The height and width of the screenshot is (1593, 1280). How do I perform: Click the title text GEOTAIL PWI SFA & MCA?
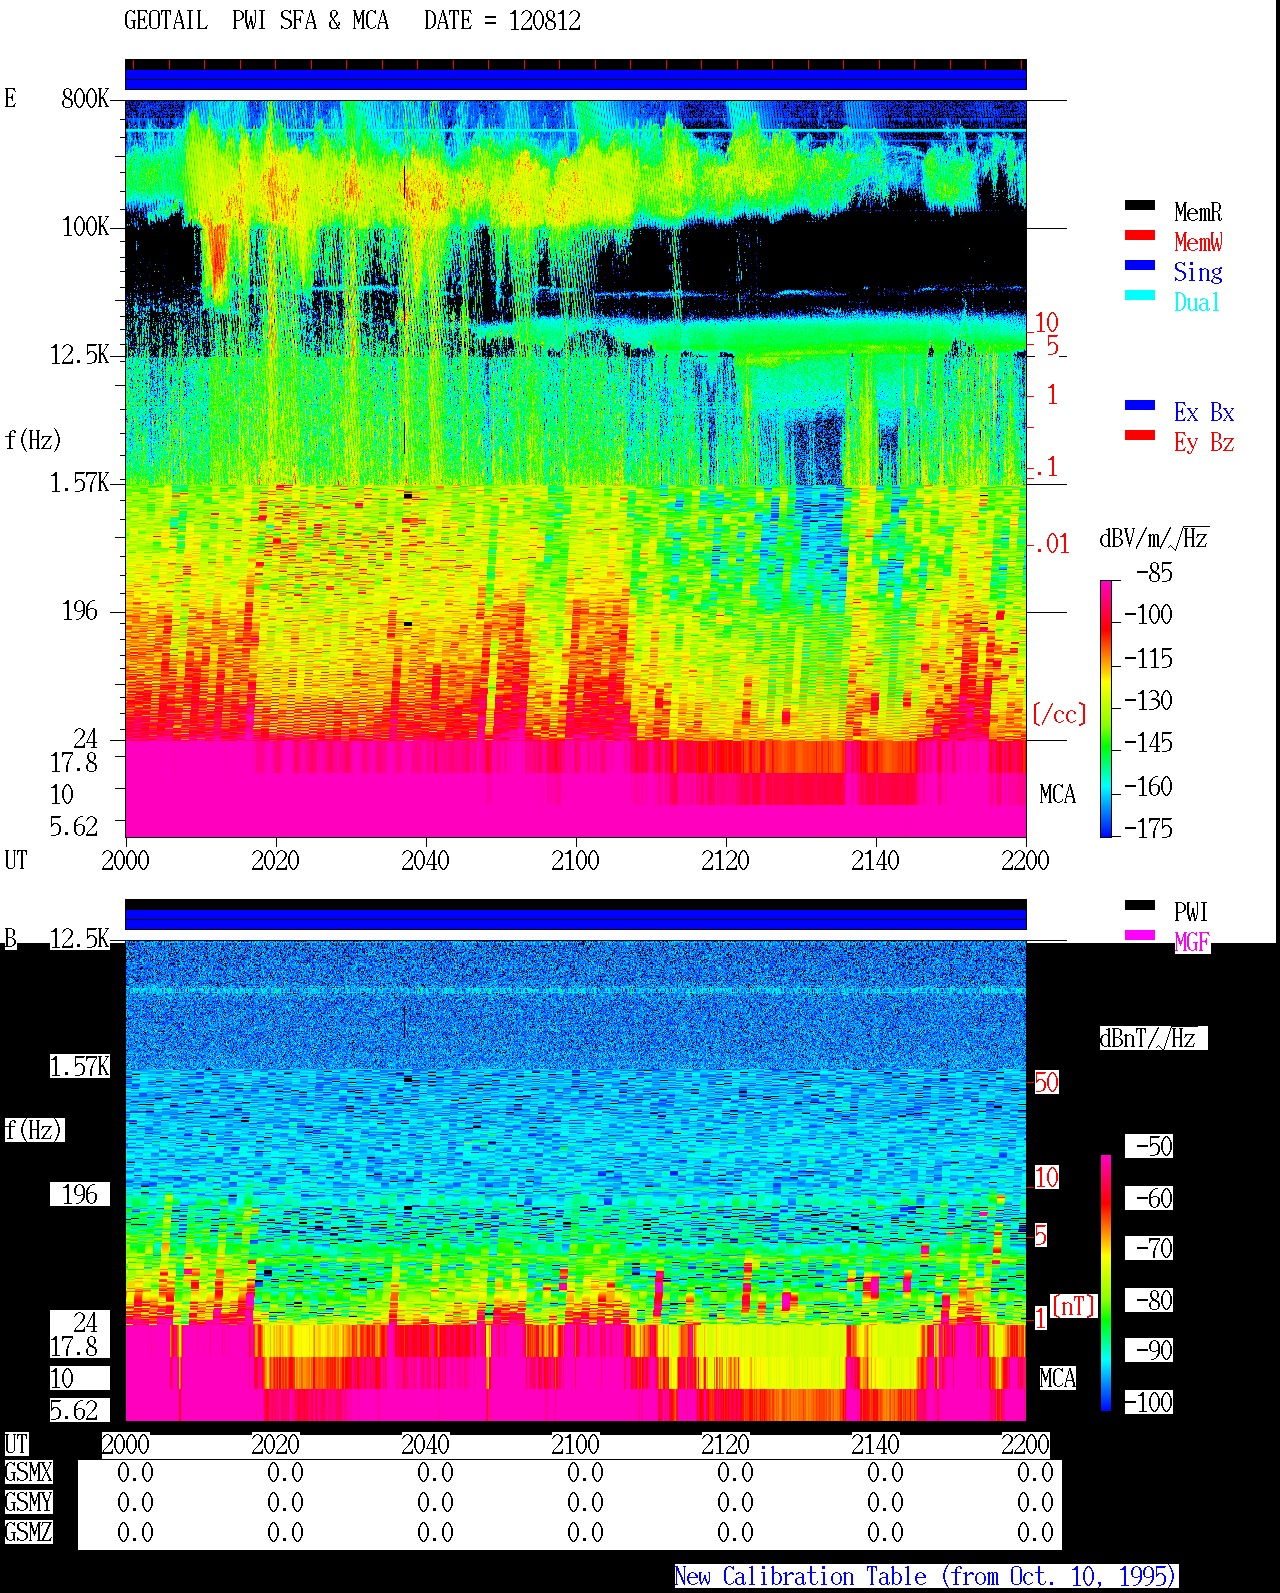click(x=256, y=20)
